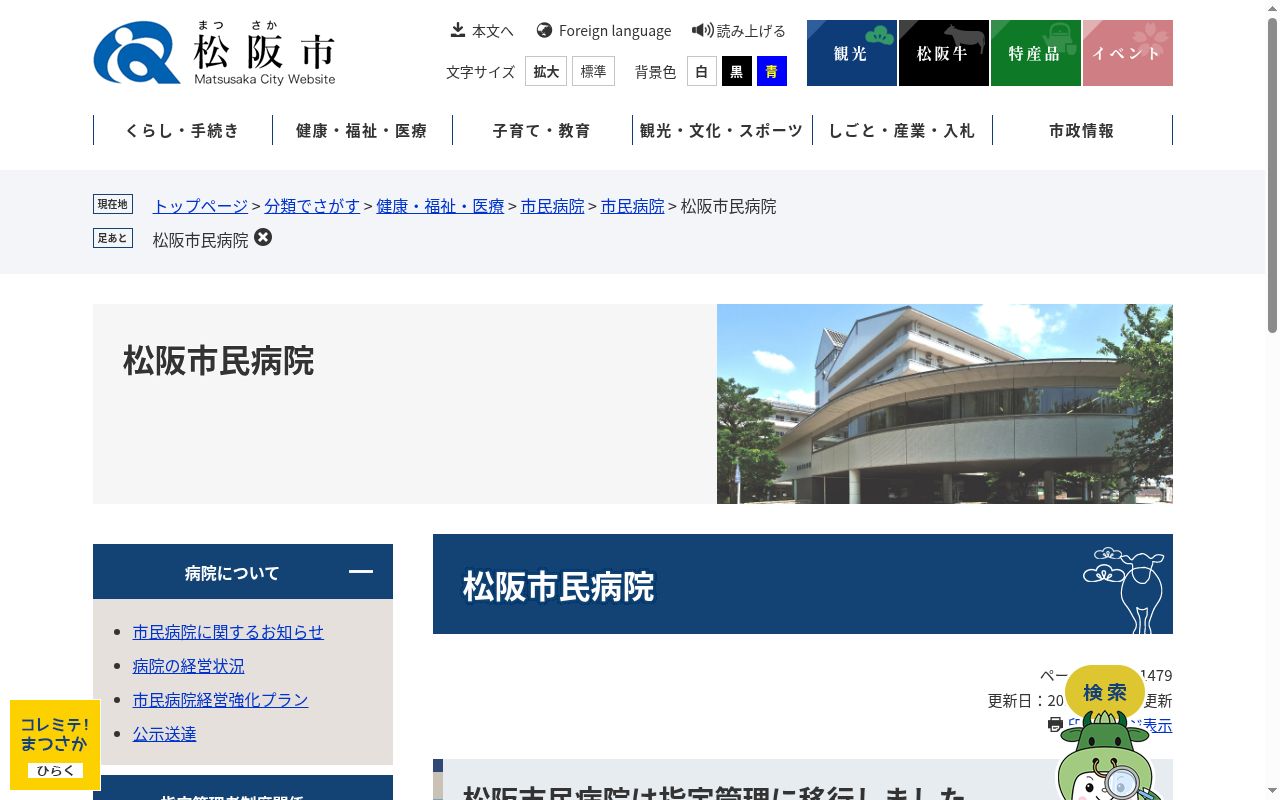The width and height of the screenshot is (1280, 800).
Task: Click the hospital building photo
Action: [945, 404]
